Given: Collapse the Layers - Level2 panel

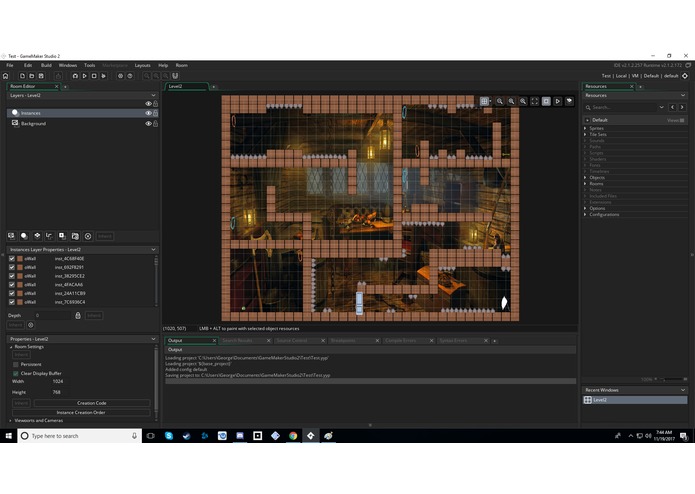Looking at the screenshot, I should coord(153,95).
